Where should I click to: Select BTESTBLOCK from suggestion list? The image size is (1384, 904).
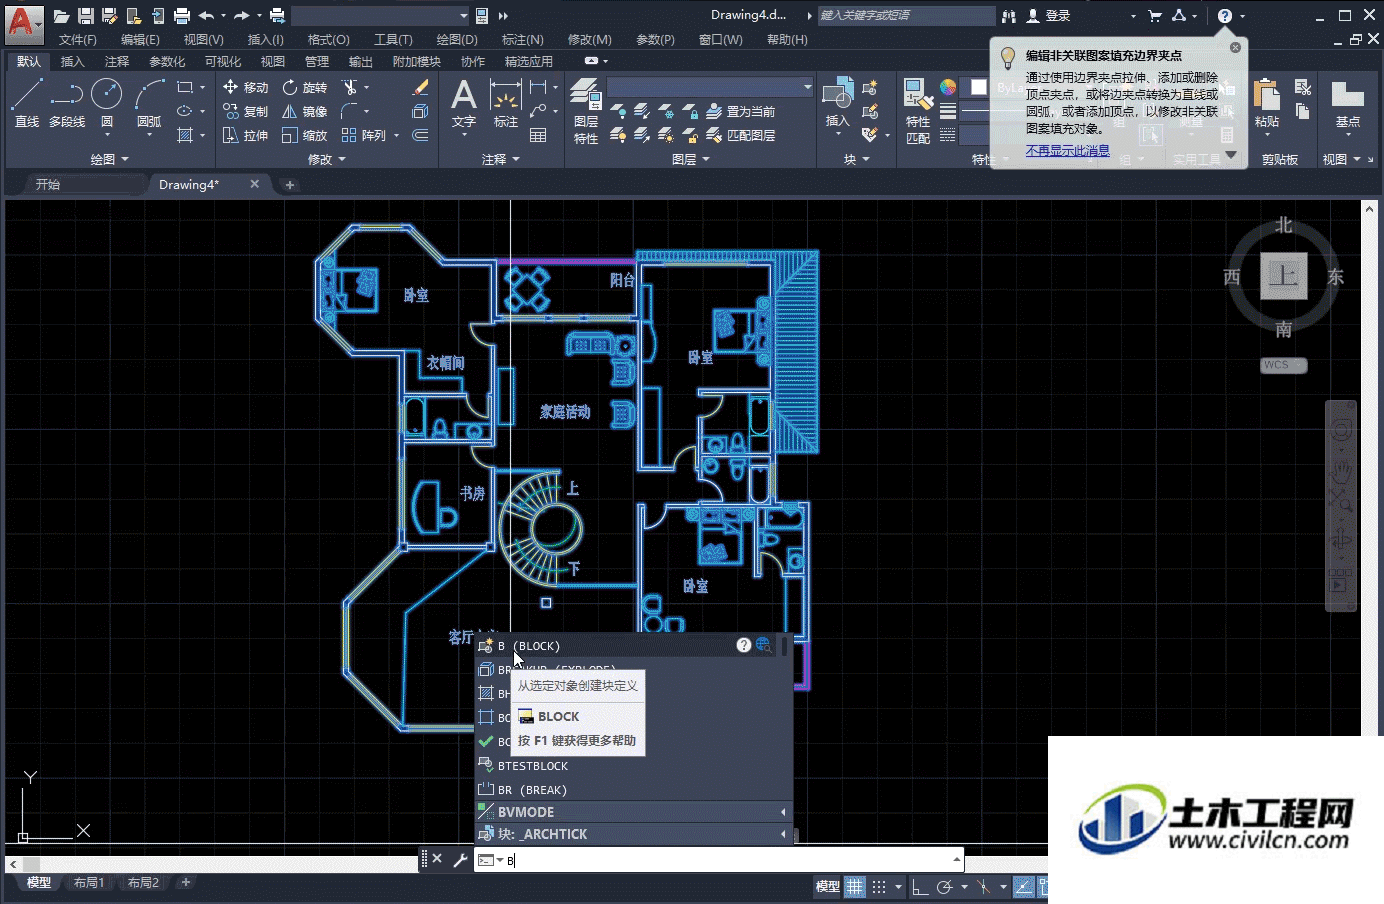[634, 765]
